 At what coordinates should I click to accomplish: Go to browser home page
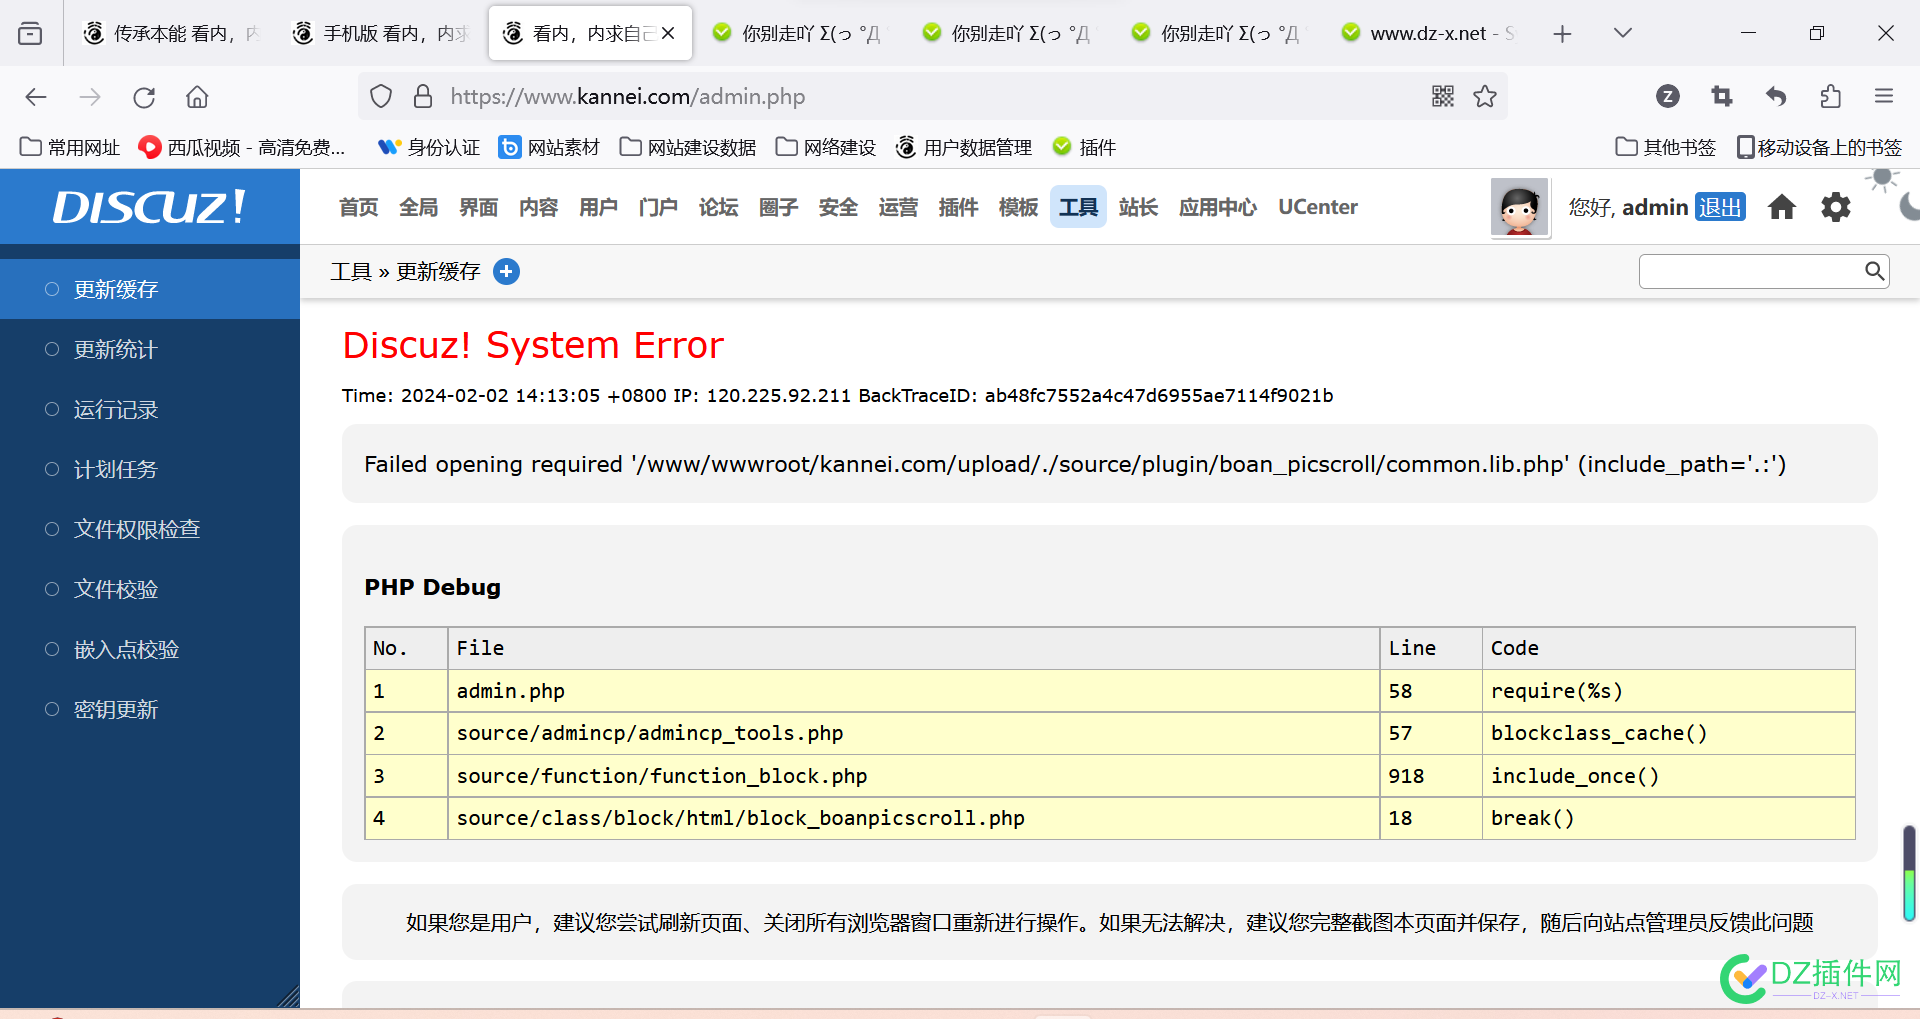[197, 97]
